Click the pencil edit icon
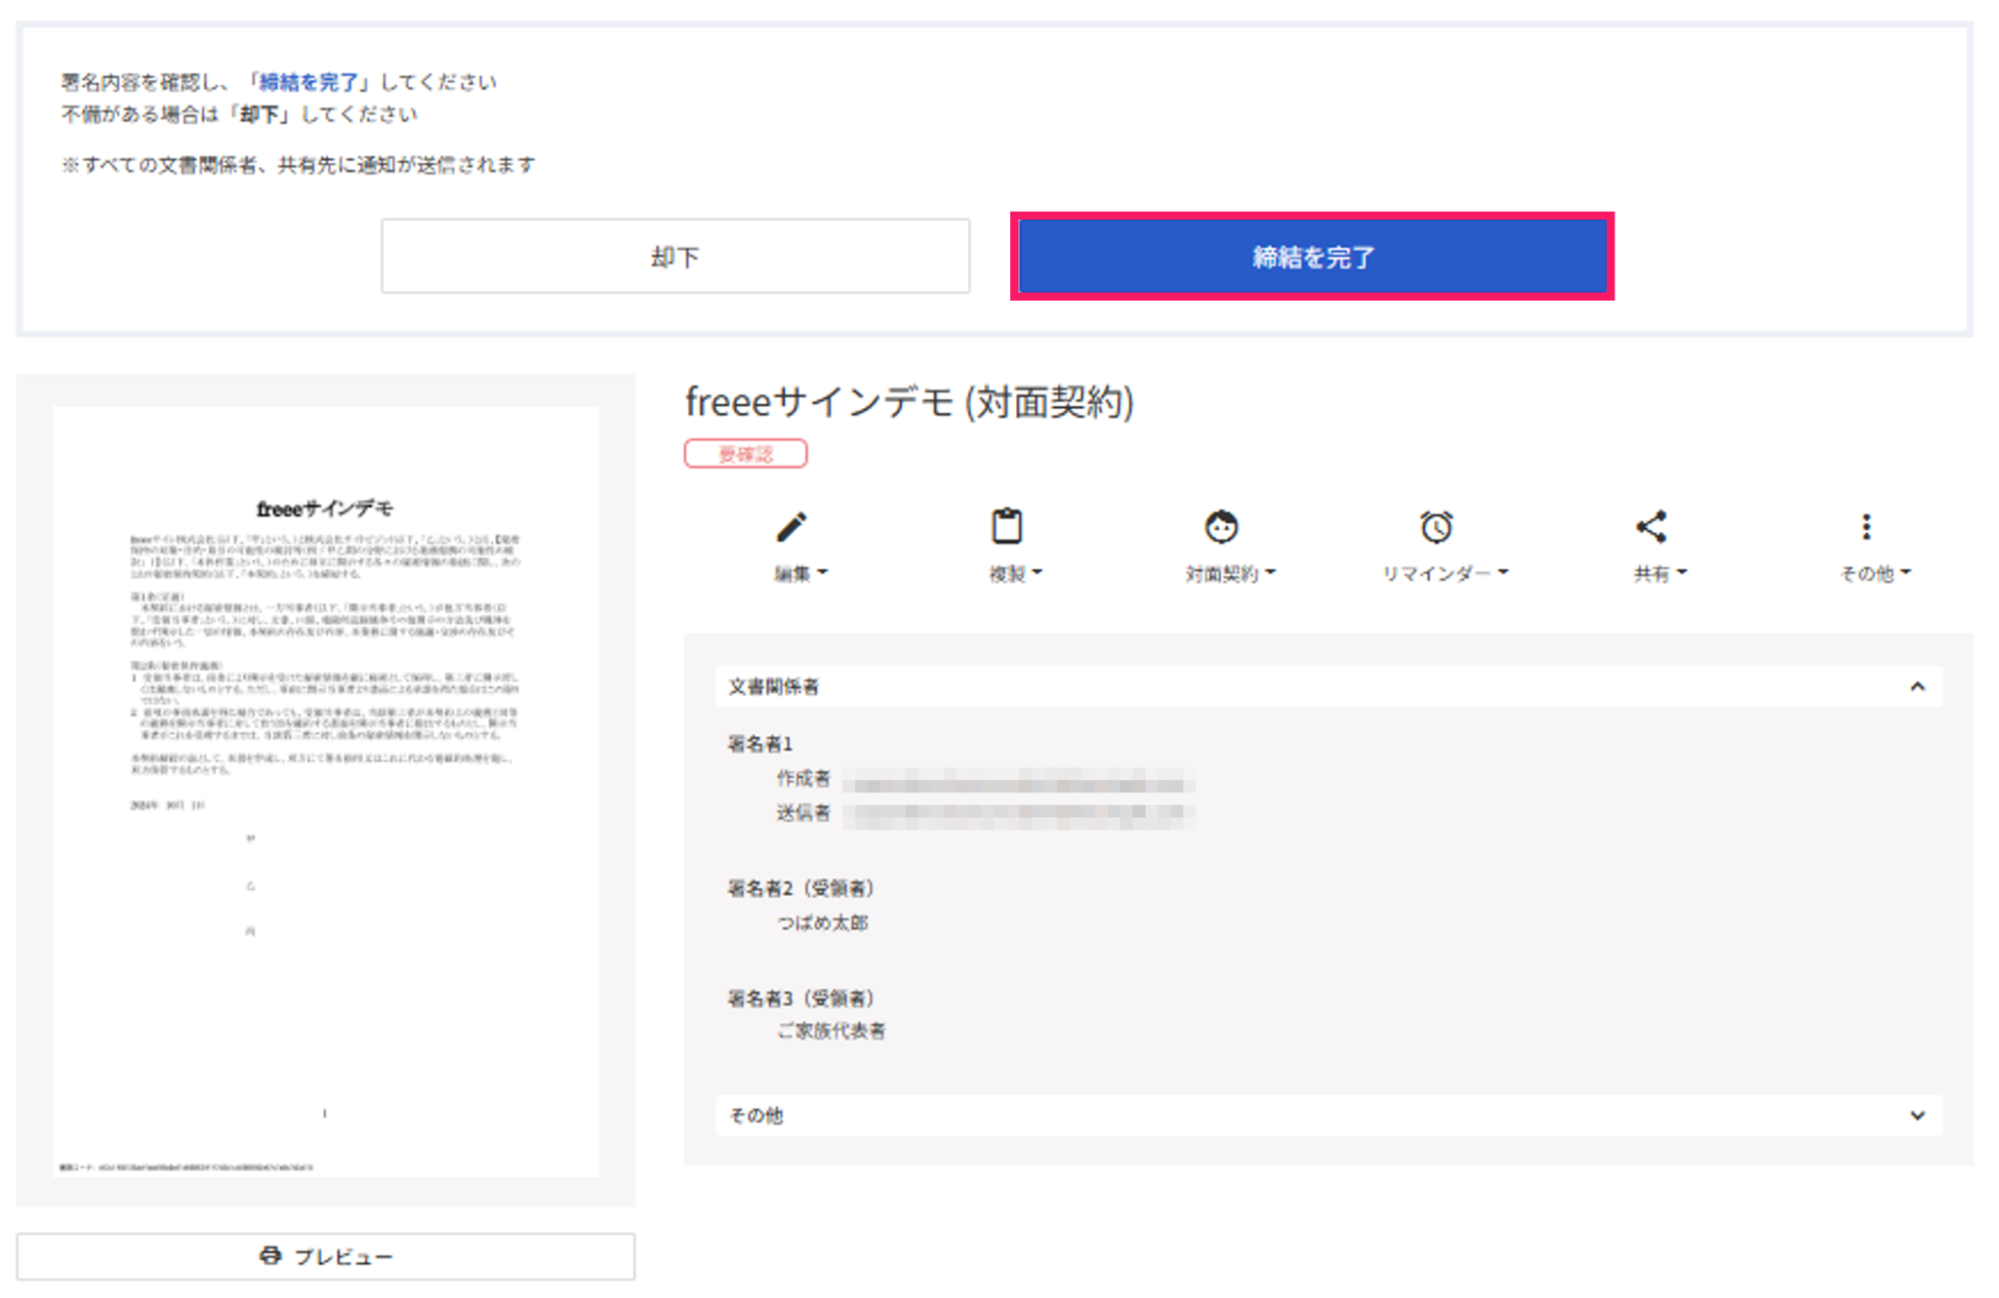Viewport: 1999px width, 1298px height. (x=791, y=527)
